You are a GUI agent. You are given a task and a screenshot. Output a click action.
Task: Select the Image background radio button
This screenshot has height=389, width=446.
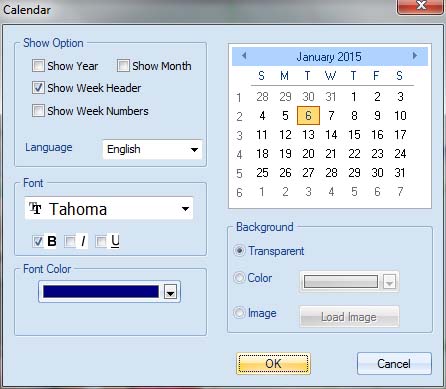[239, 313]
